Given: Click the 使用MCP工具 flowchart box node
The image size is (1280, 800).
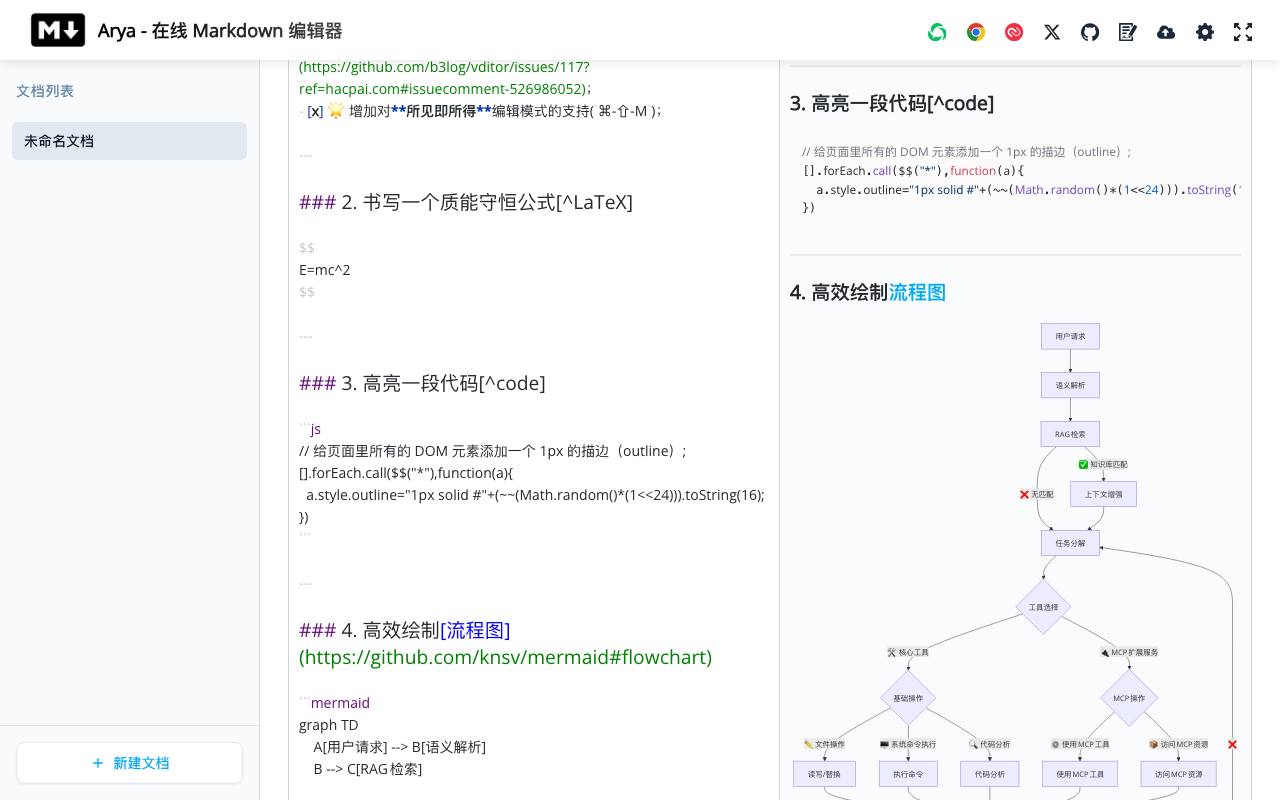Looking at the screenshot, I should coord(1080,774).
